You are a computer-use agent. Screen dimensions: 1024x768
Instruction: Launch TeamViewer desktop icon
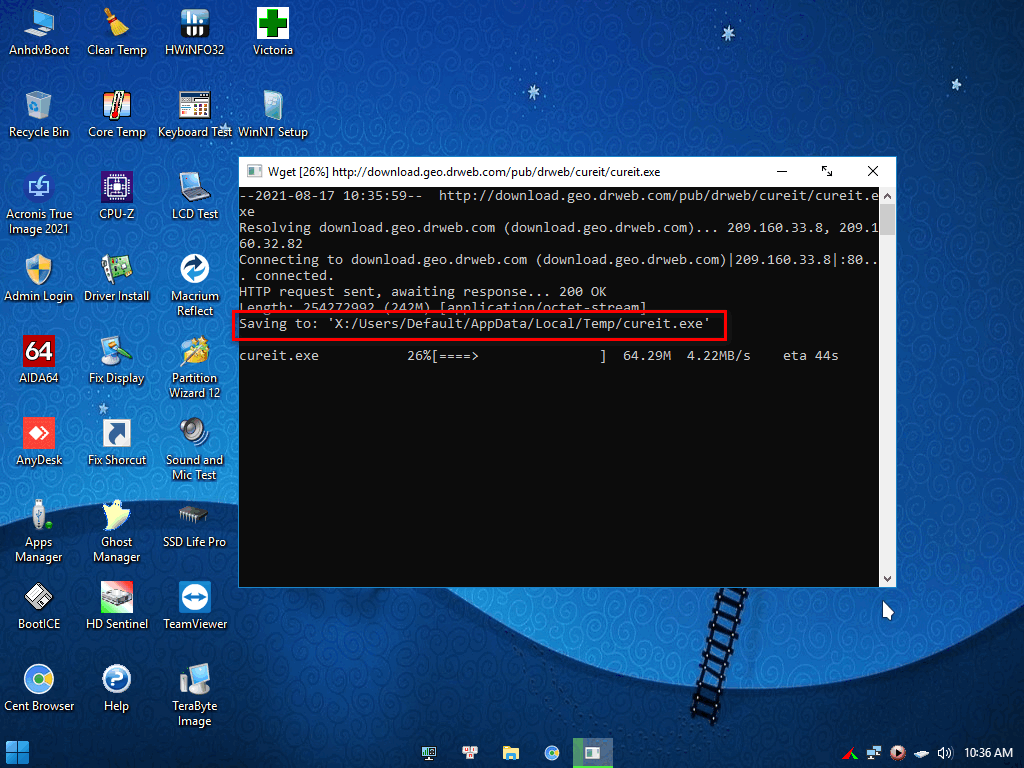(195, 606)
